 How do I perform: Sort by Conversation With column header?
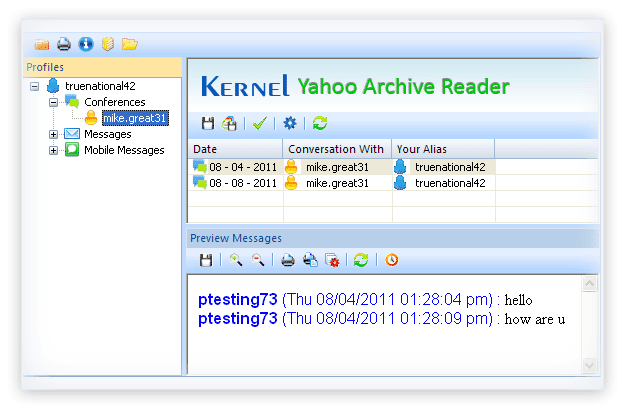coord(337,149)
